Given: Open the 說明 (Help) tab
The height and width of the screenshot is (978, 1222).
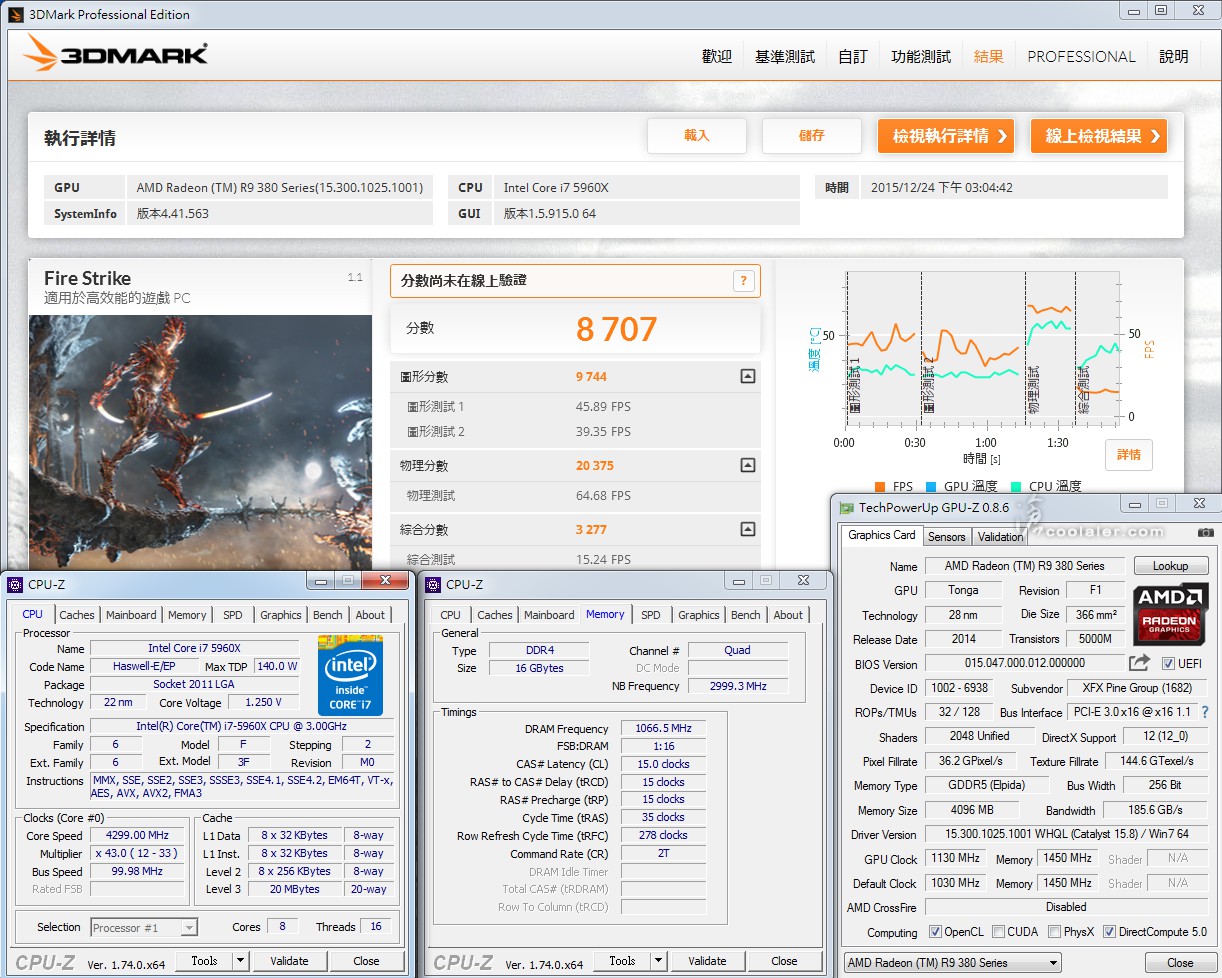Looking at the screenshot, I should click(x=1174, y=57).
